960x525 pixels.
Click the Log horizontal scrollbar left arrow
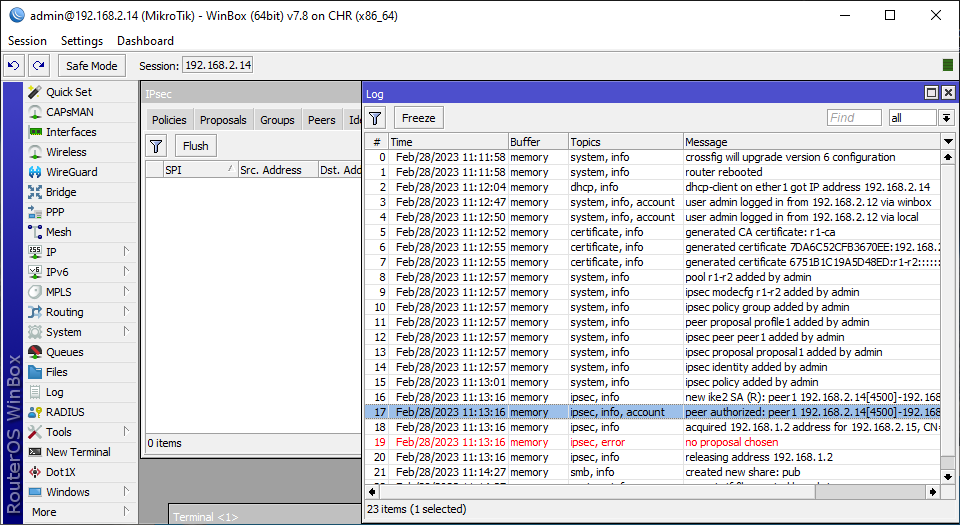click(372, 491)
